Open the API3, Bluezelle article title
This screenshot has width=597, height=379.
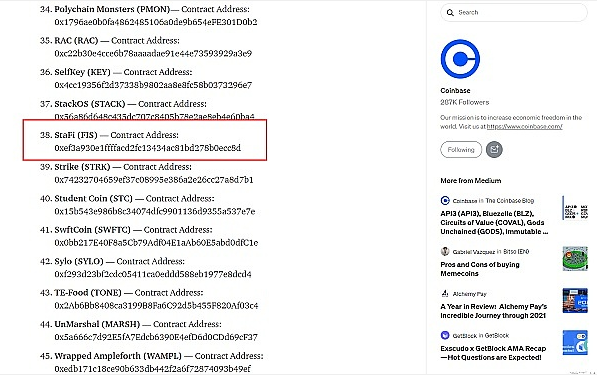pyautogui.click(x=494, y=222)
